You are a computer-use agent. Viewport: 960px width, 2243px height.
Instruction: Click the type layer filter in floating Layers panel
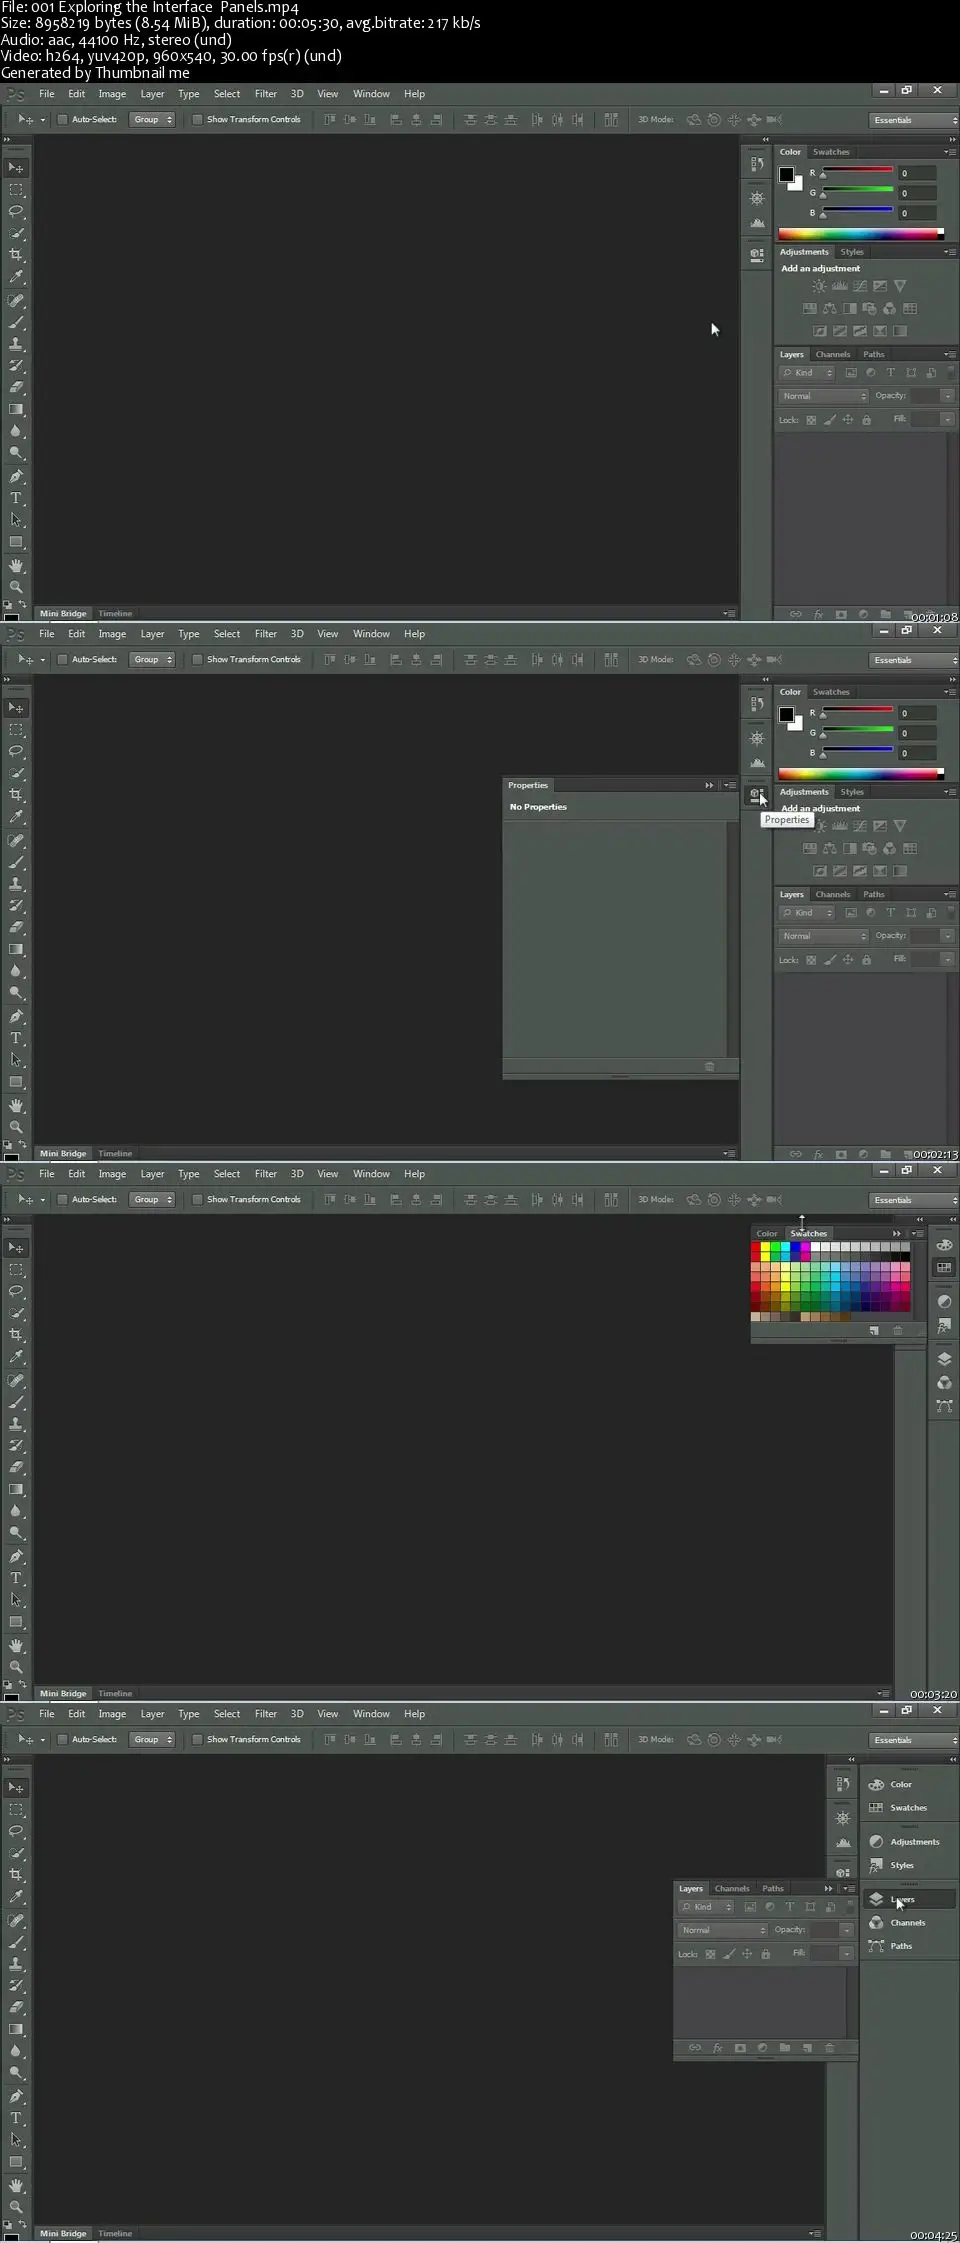pyautogui.click(x=790, y=1906)
